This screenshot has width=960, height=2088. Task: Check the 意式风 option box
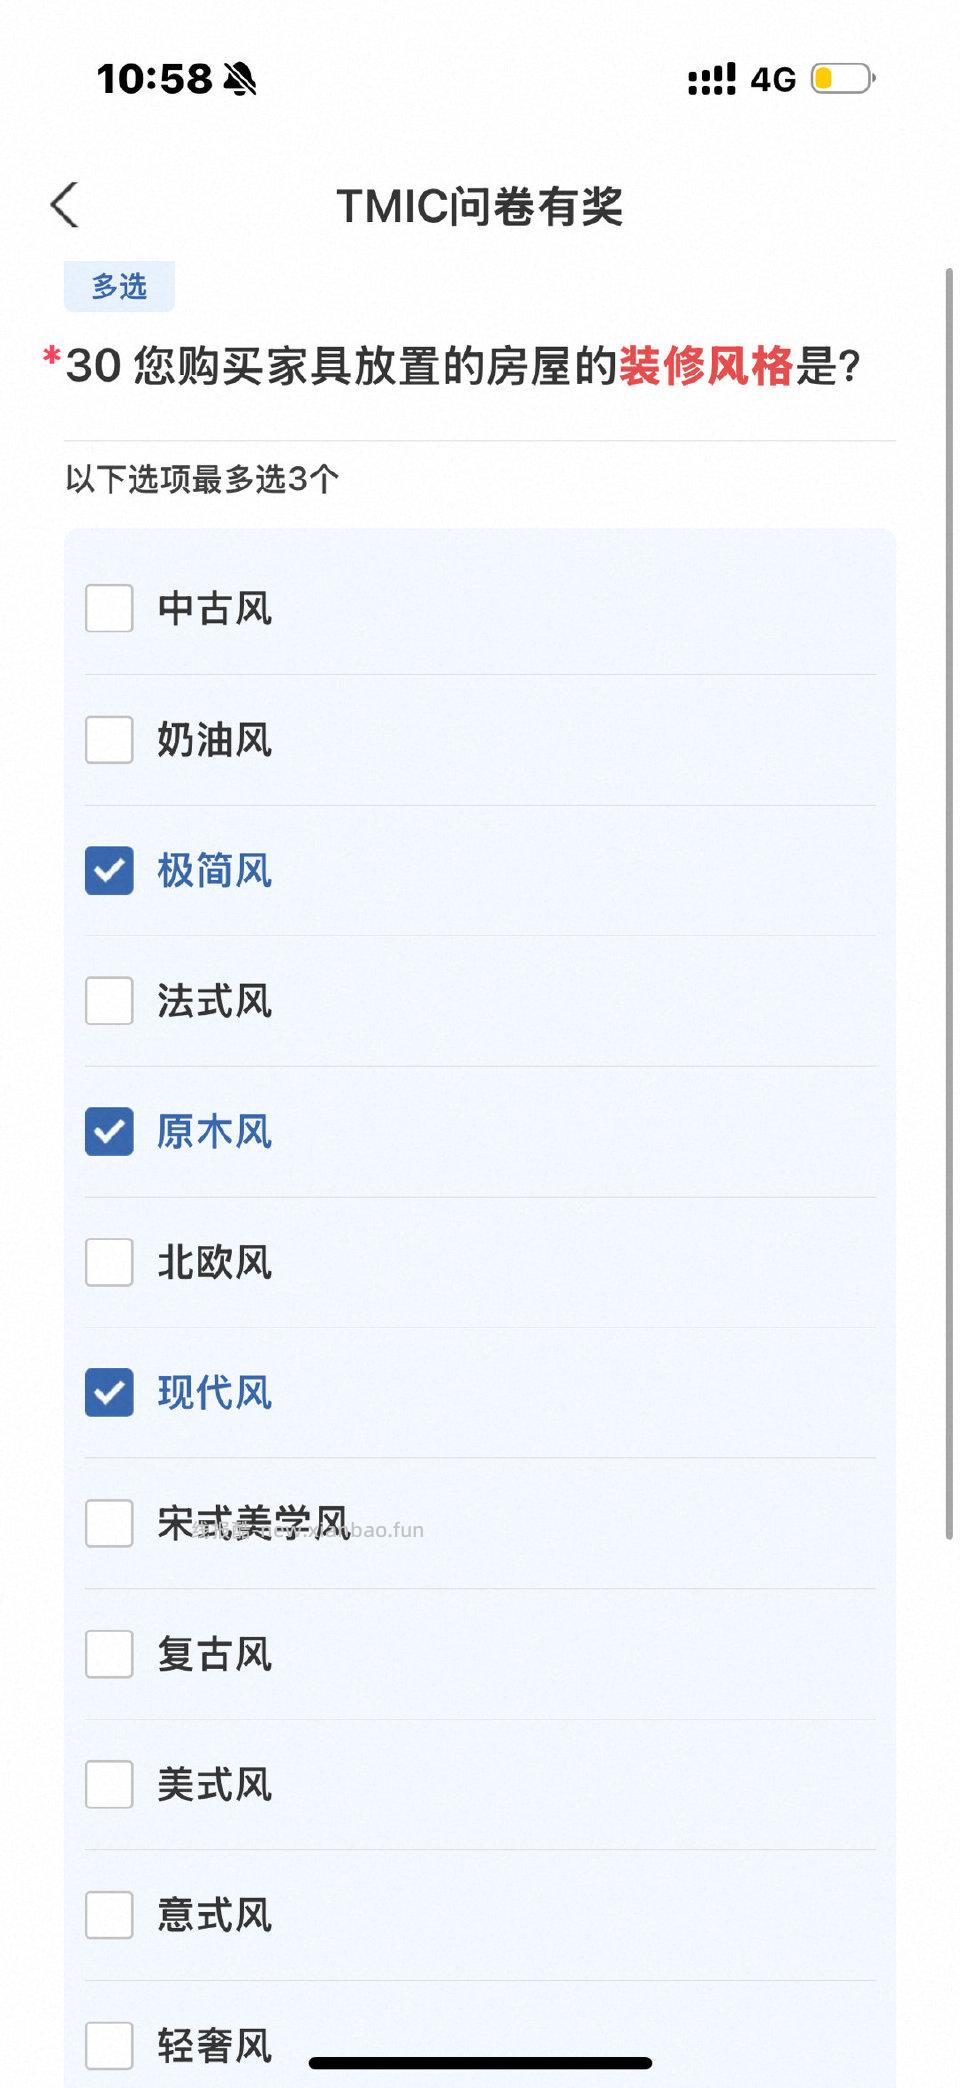tap(109, 1915)
